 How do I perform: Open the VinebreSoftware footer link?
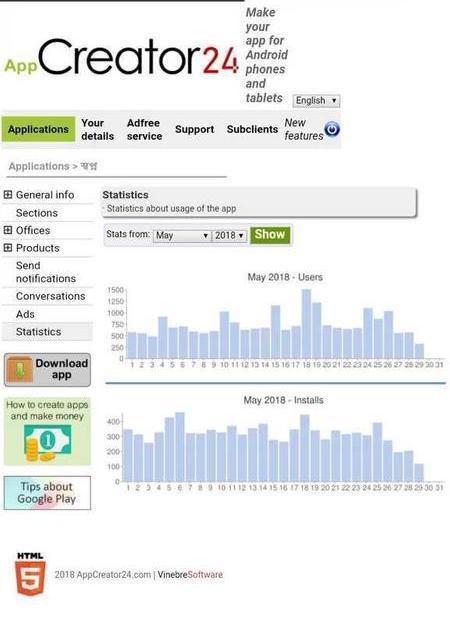click(x=190, y=575)
